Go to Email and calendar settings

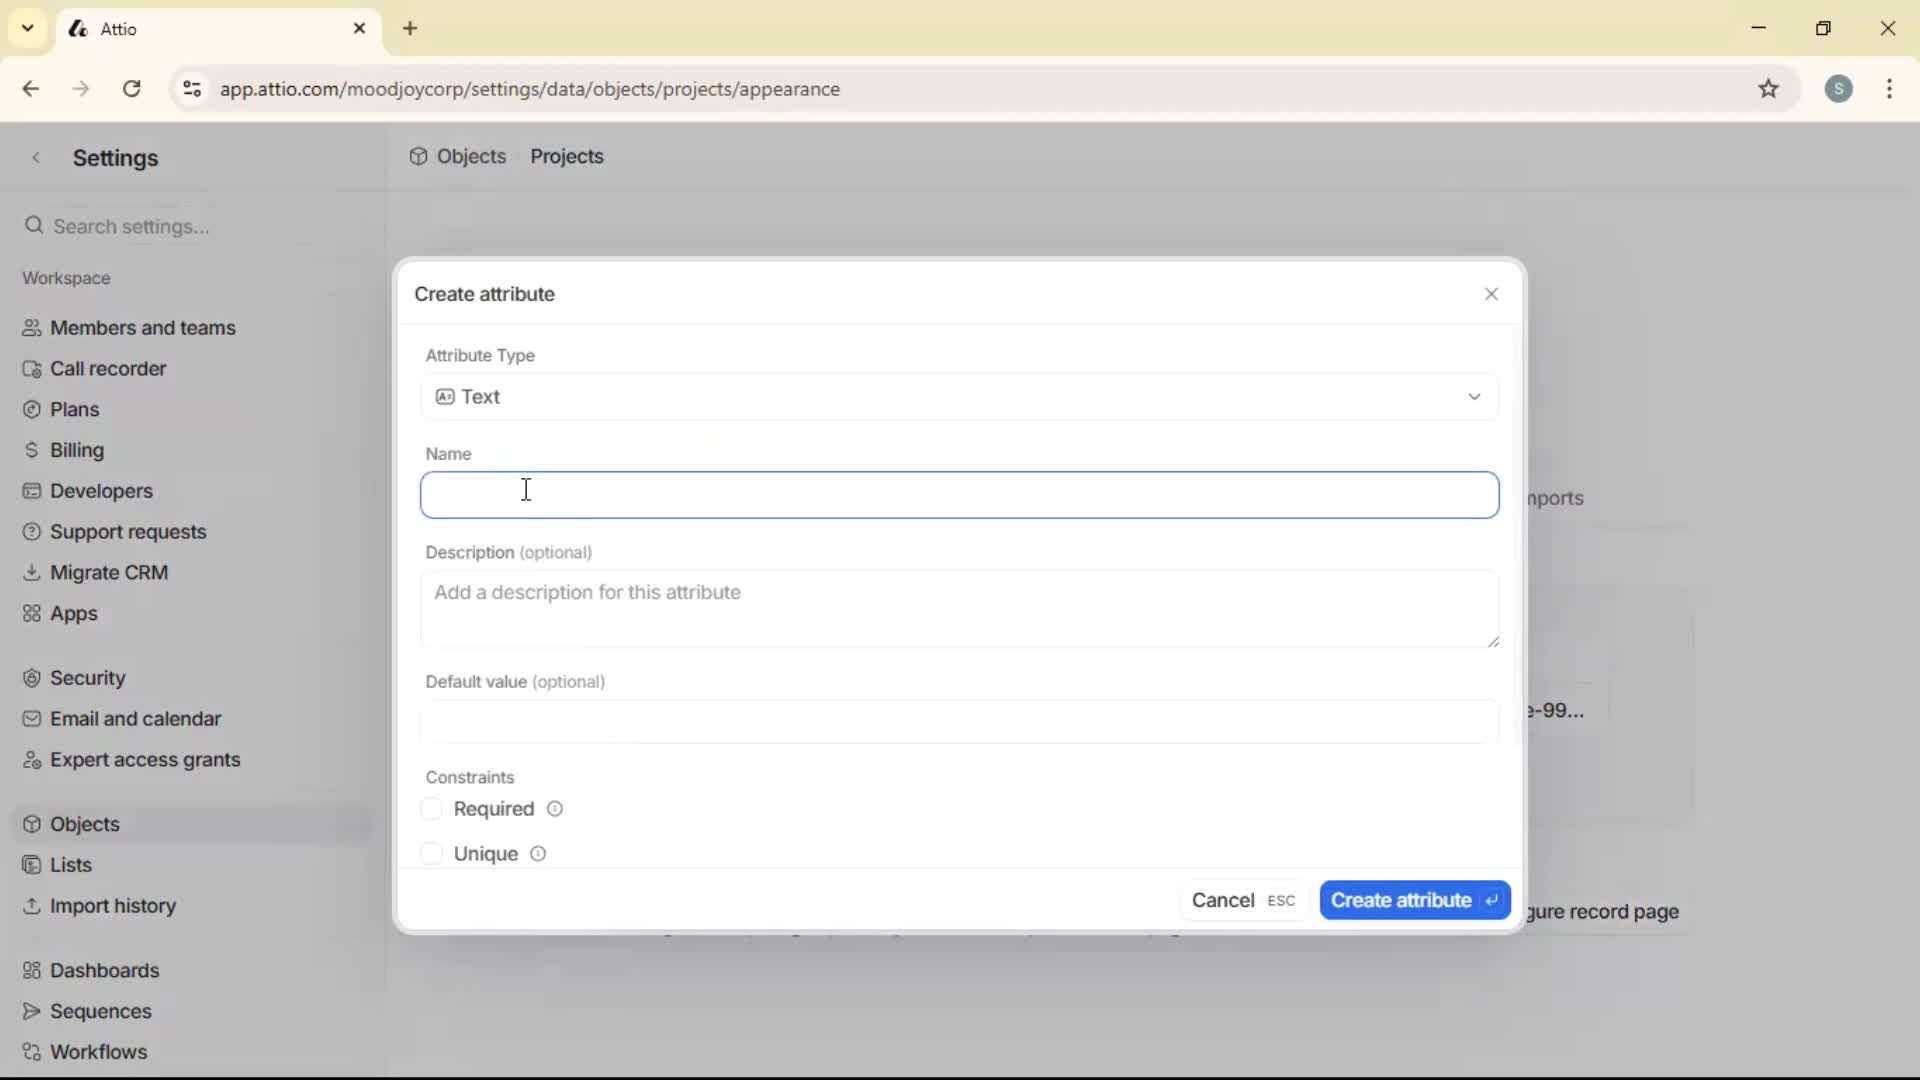click(135, 718)
